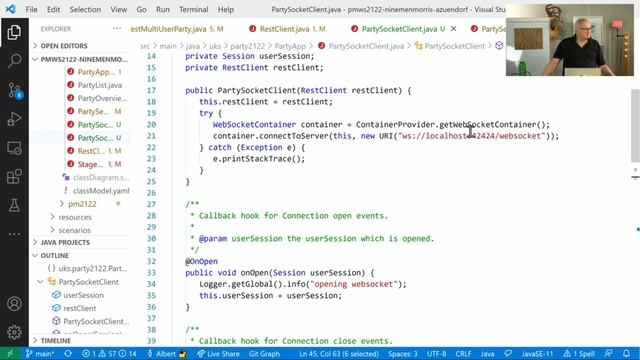640x360 pixels.
Task: Open the Remote Explorer view
Action: click(14, 148)
